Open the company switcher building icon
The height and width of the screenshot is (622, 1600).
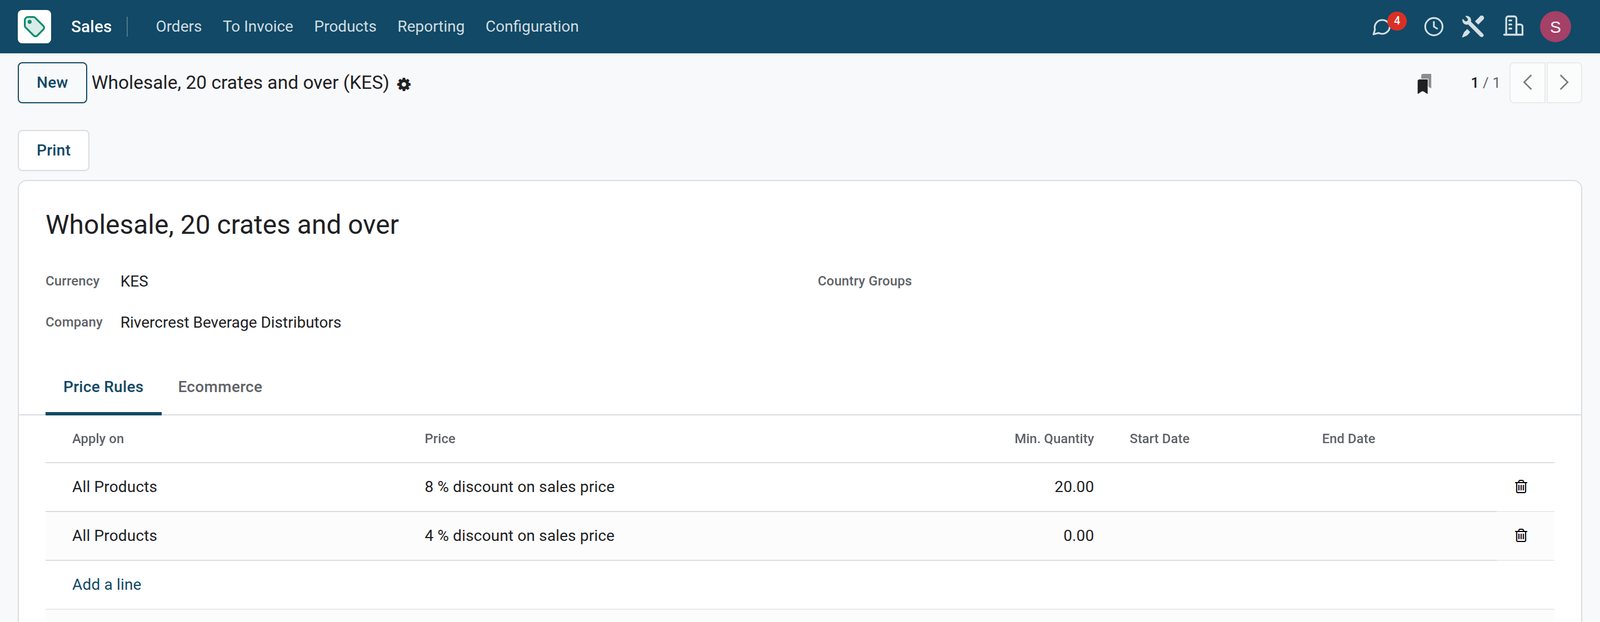(1513, 27)
